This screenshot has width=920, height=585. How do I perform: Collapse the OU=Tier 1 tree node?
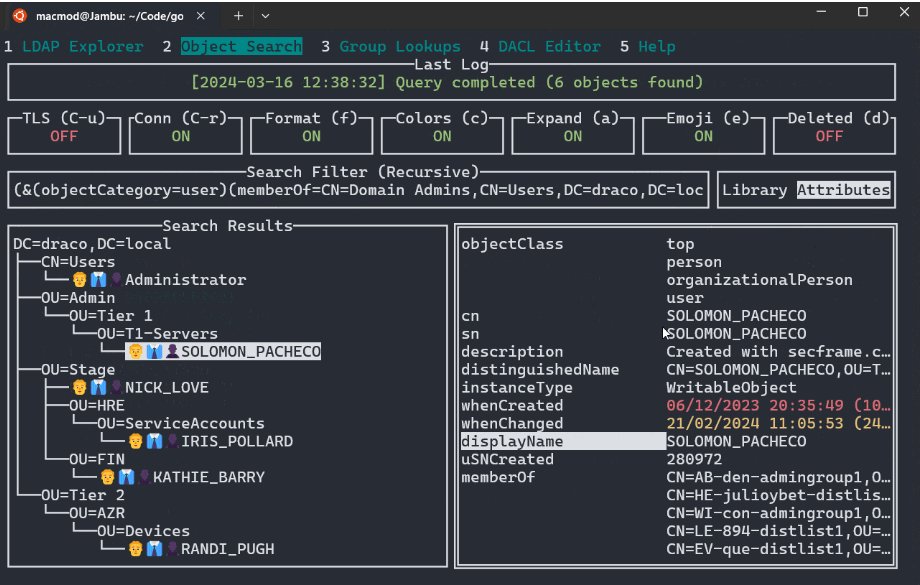pos(110,316)
